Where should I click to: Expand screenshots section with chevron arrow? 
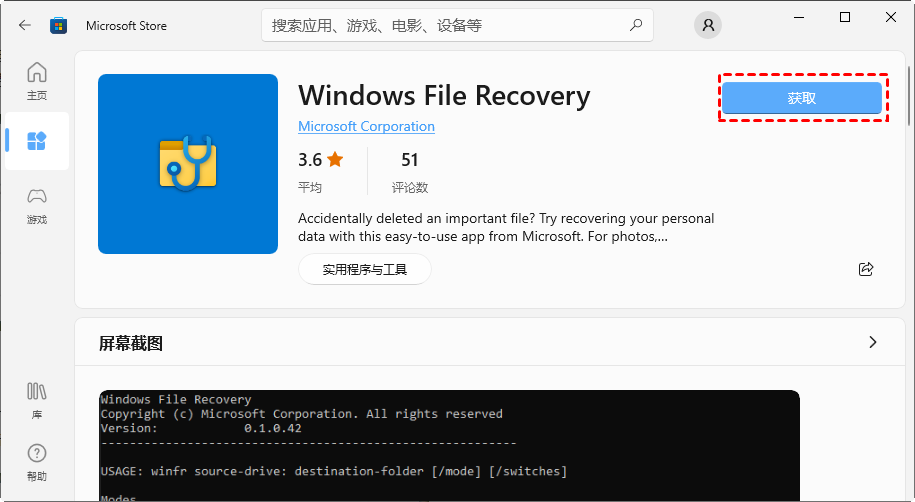[x=872, y=342]
